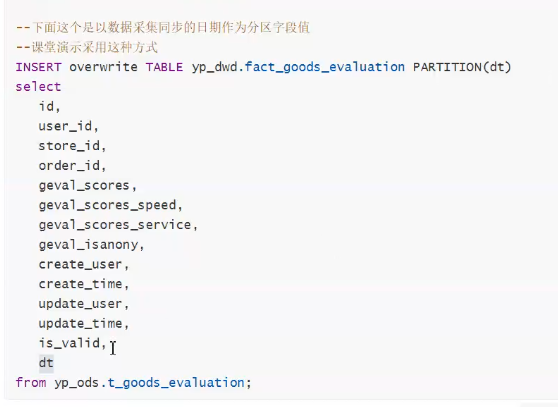Screen dimensions: 558x407
Task: Click the fact_goods_evaluation table name
Action: point(325,67)
